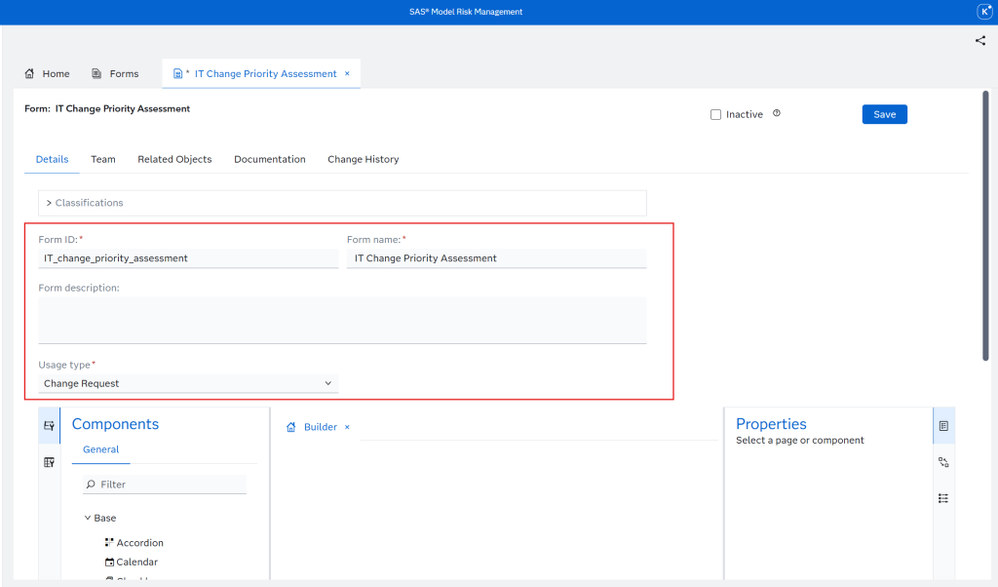Image resolution: width=998 pixels, height=587 pixels.
Task: Go to Home via the house icon
Action: point(29,73)
